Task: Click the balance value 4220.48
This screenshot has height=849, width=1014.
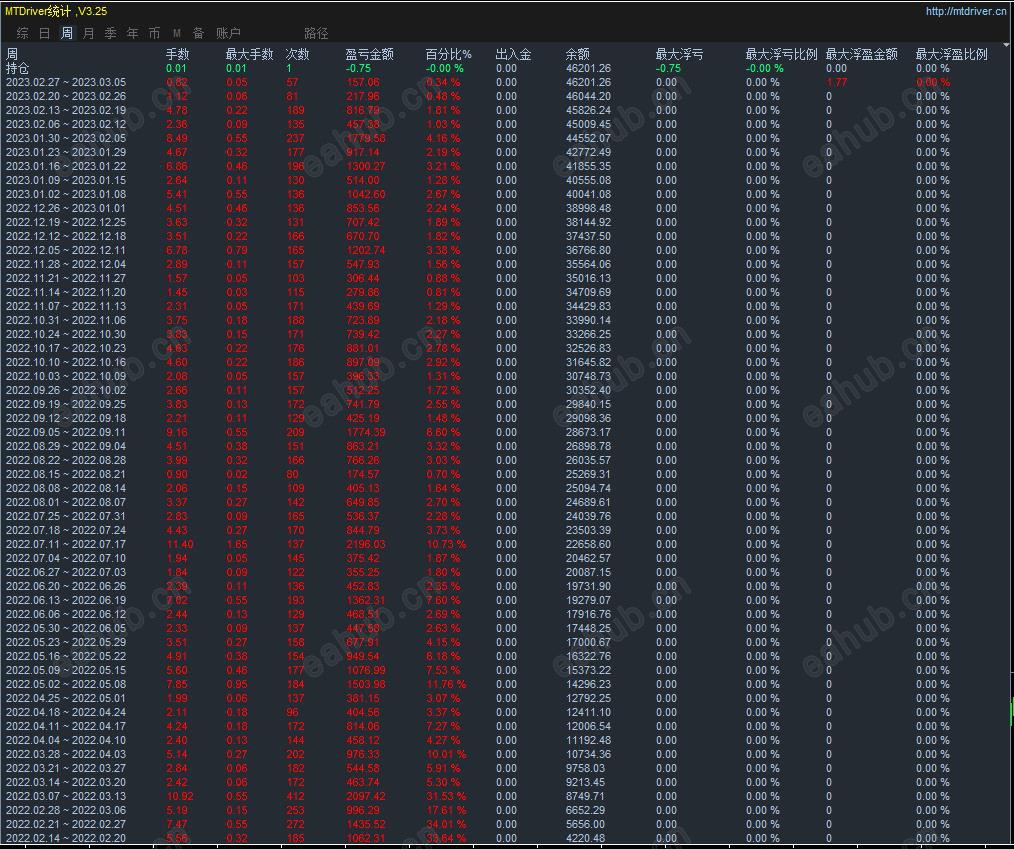Action: tap(585, 838)
